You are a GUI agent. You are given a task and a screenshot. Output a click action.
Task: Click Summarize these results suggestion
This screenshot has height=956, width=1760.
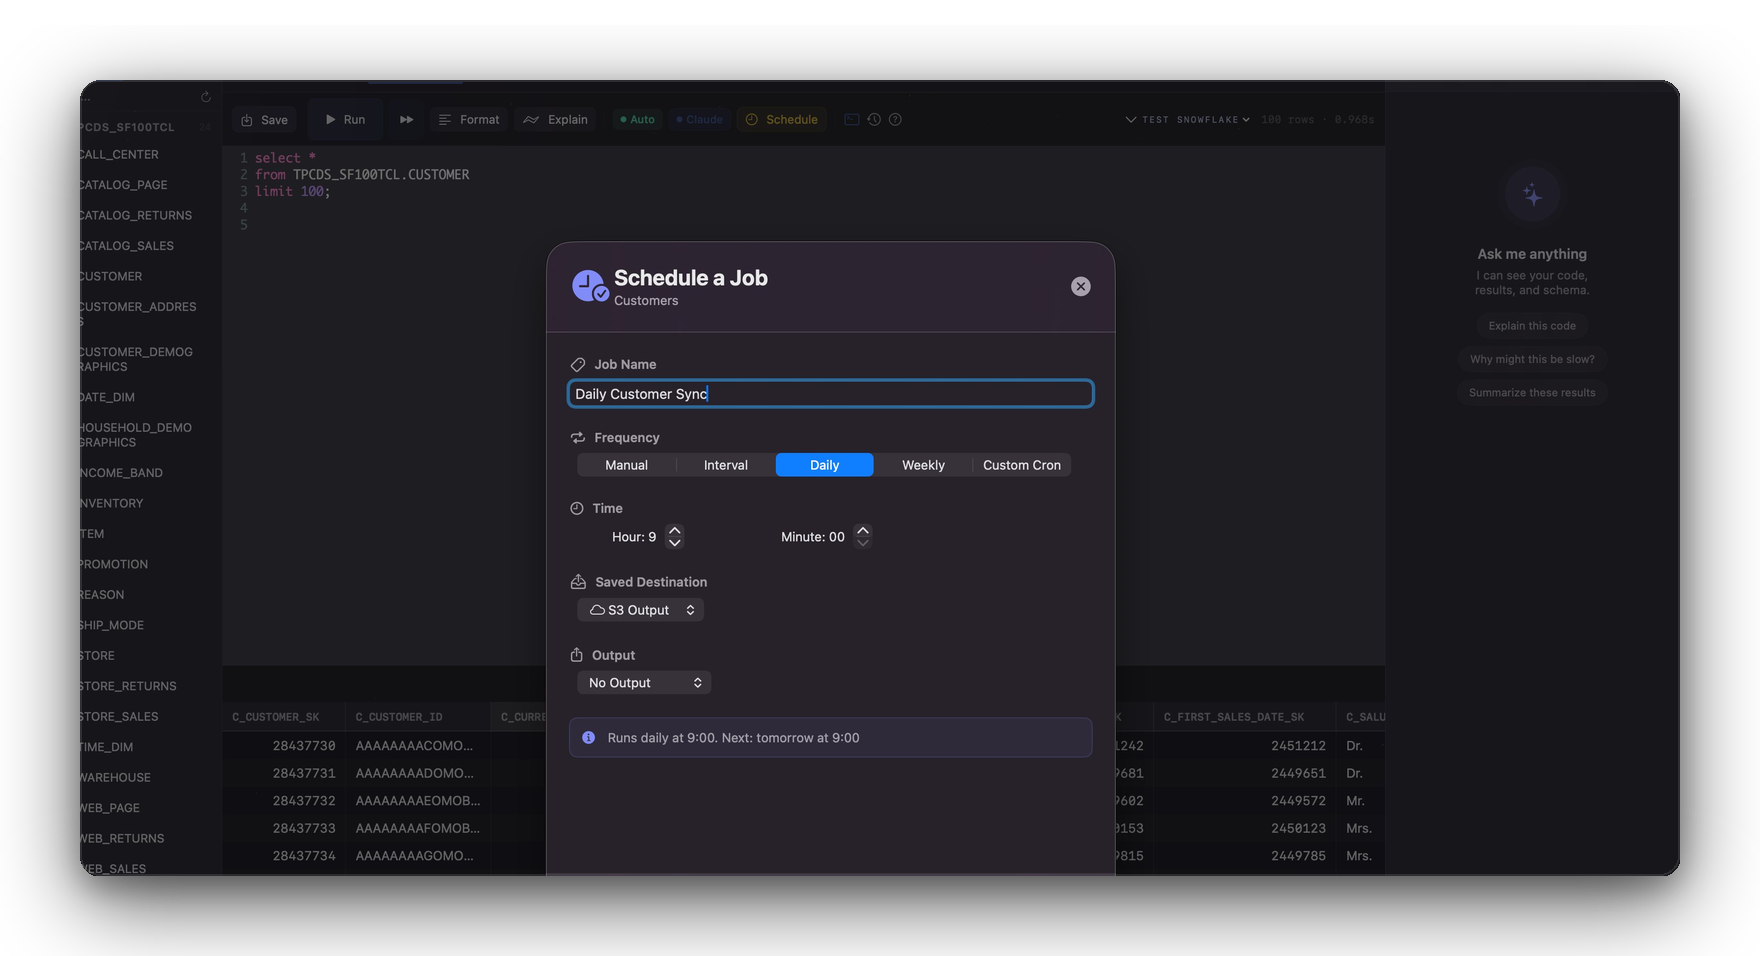coord(1531,393)
